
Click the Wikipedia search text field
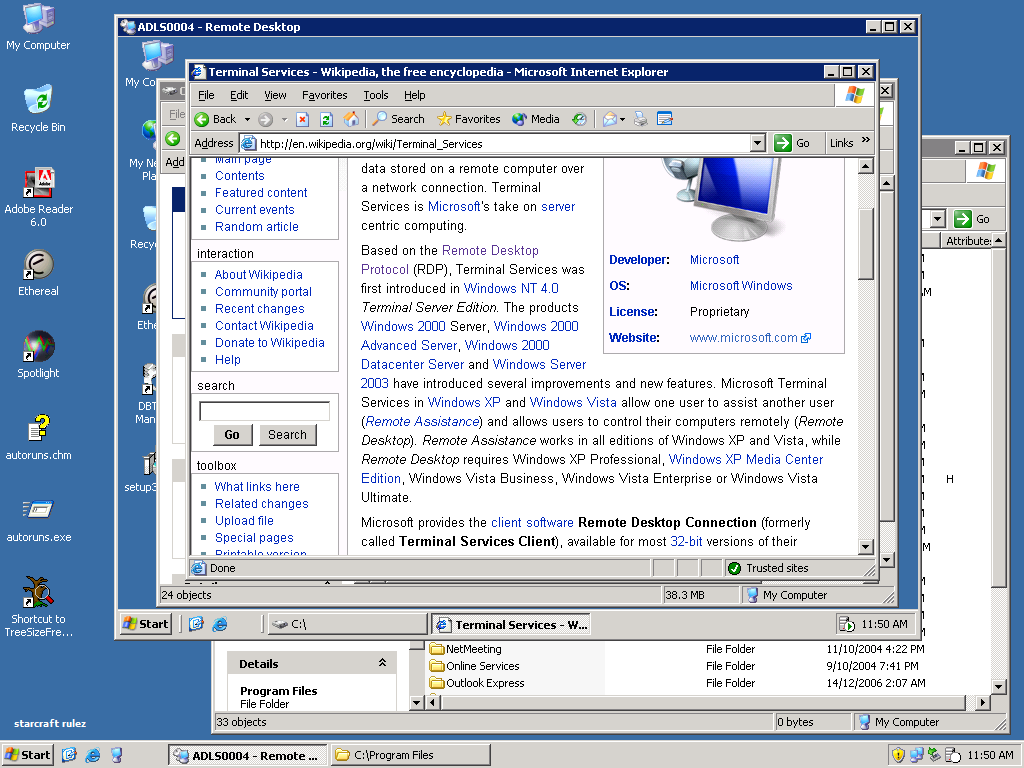pos(264,411)
